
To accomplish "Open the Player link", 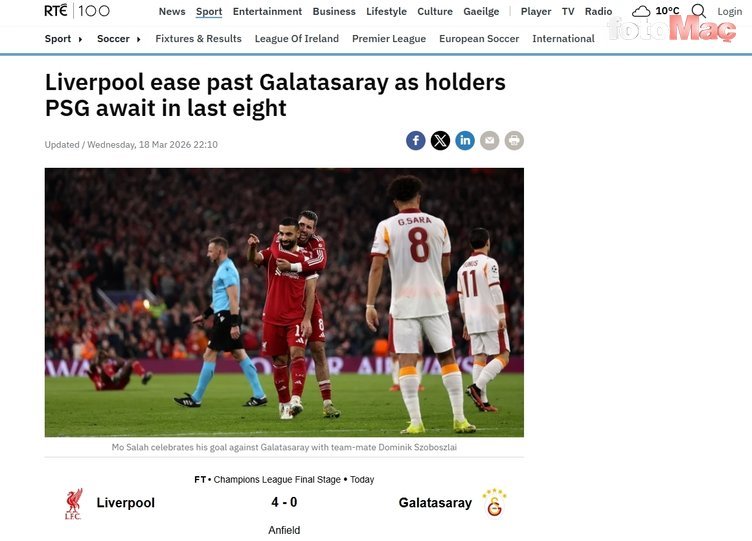I will click(536, 12).
